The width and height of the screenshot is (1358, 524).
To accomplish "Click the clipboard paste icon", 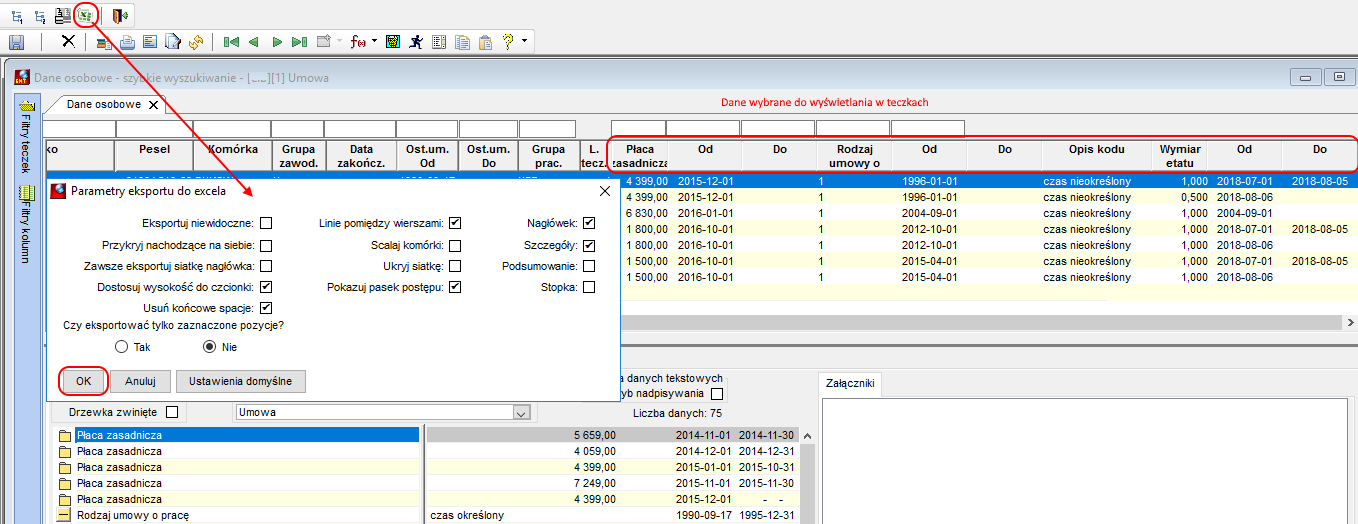I will click(x=485, y=42).
